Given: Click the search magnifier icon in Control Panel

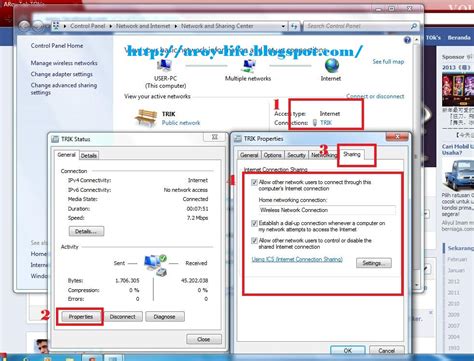Looking at the screenshot, I should coord(413,26).
